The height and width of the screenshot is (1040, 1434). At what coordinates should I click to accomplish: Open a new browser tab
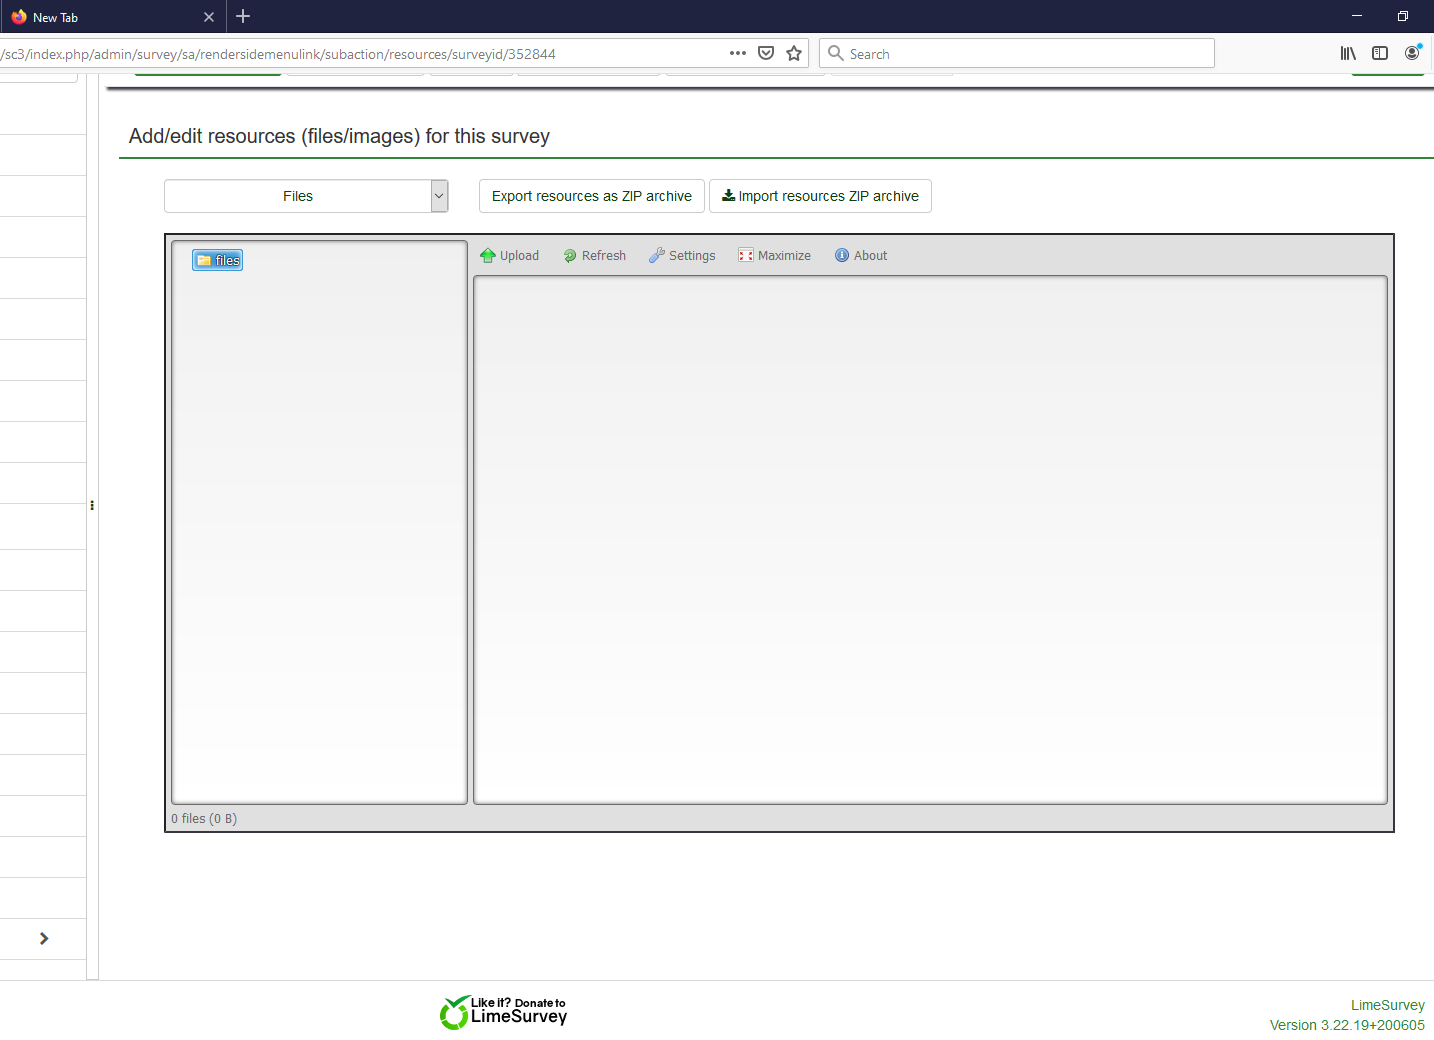coord(243,17)
